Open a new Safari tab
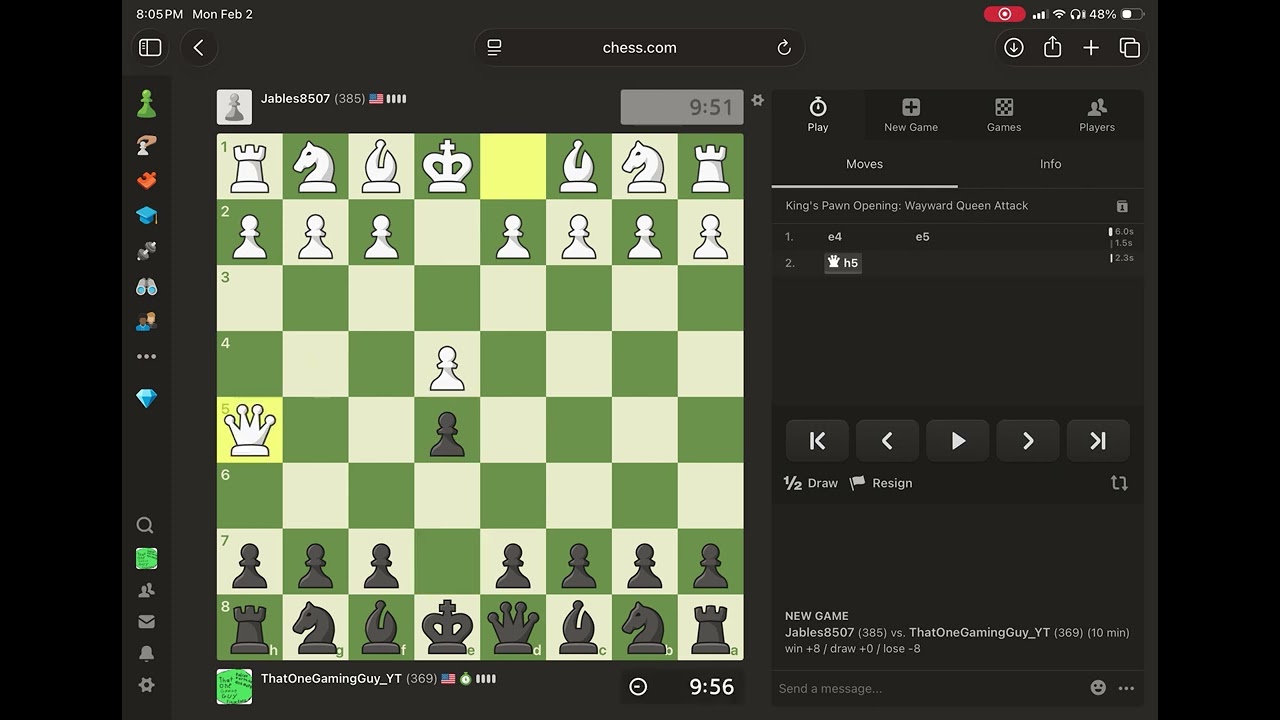Viewport: 1280px width, 720px height. (x=1091, y=47)
